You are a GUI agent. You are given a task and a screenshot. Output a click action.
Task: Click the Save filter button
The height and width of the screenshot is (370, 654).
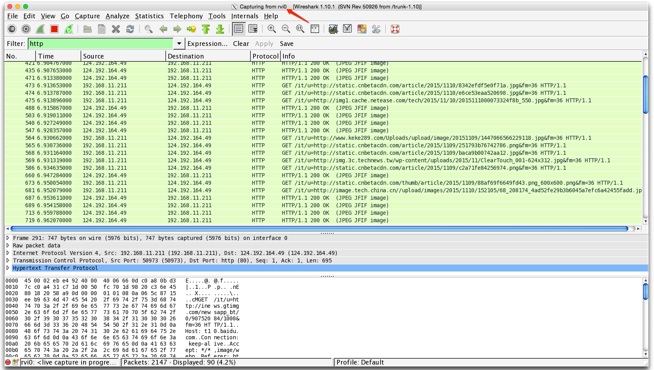point(286,43)
